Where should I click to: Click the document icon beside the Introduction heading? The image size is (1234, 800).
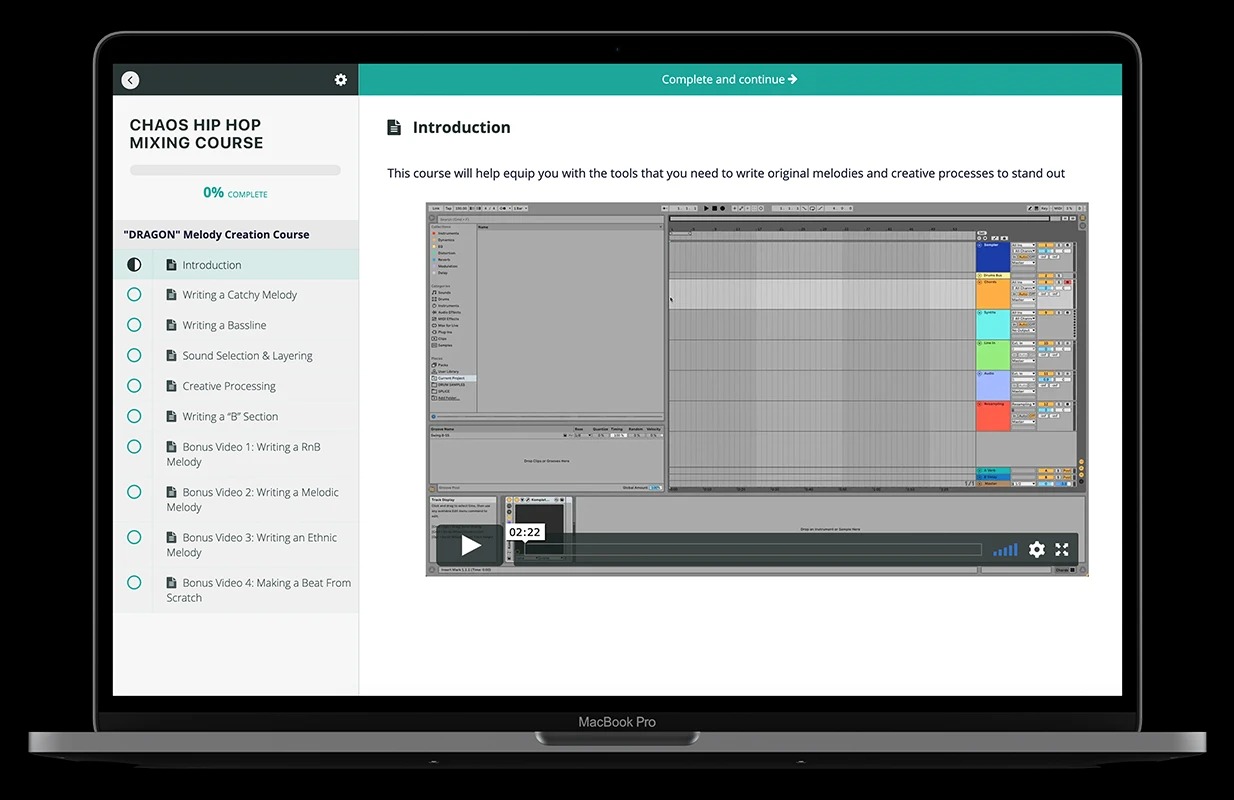[394, 128]
